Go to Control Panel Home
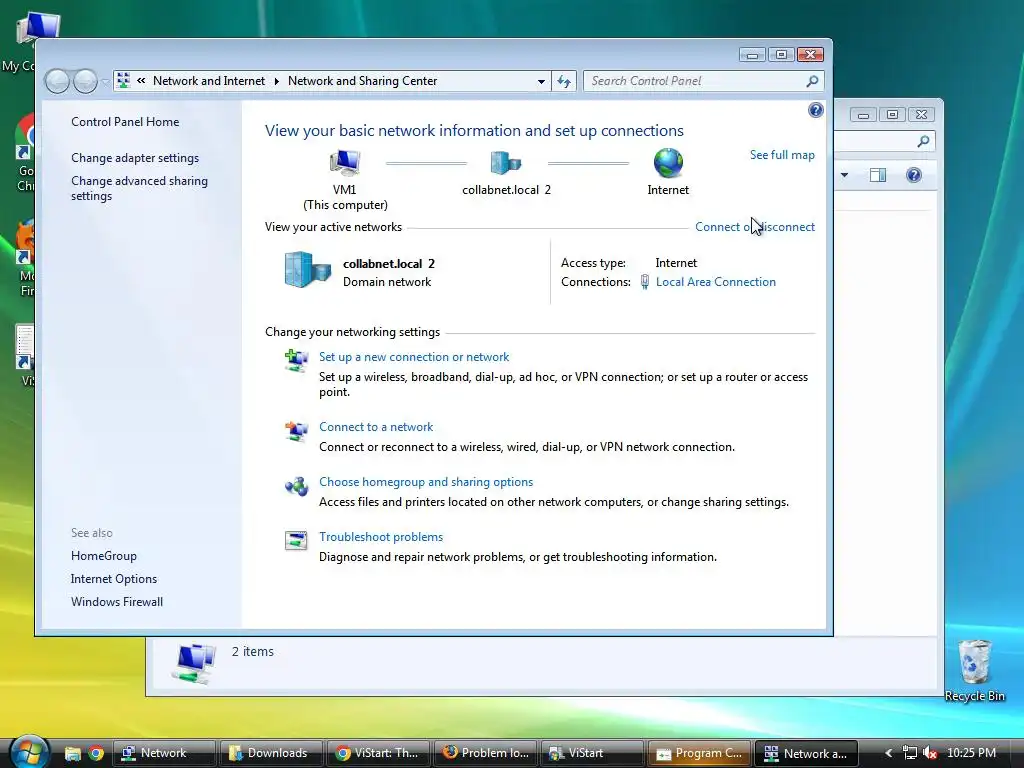The height and width of the screenshot is (768, 1024). pyautogui.click(x=125, y=121)
